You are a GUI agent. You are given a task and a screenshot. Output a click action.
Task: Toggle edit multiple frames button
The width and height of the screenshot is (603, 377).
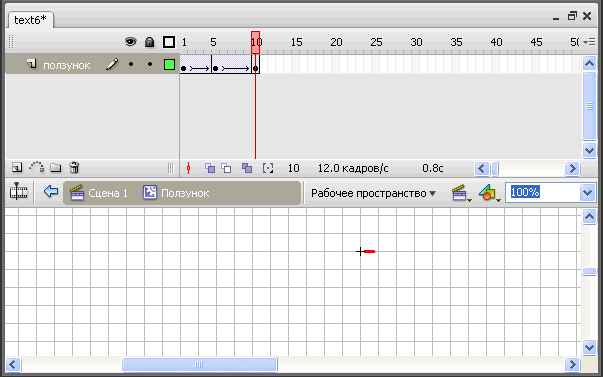pos(247,168)
